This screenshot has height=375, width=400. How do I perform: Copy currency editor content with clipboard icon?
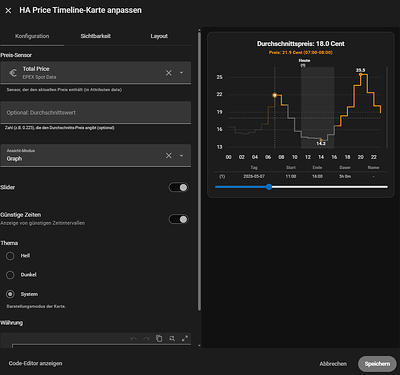(x=159, y=338)
